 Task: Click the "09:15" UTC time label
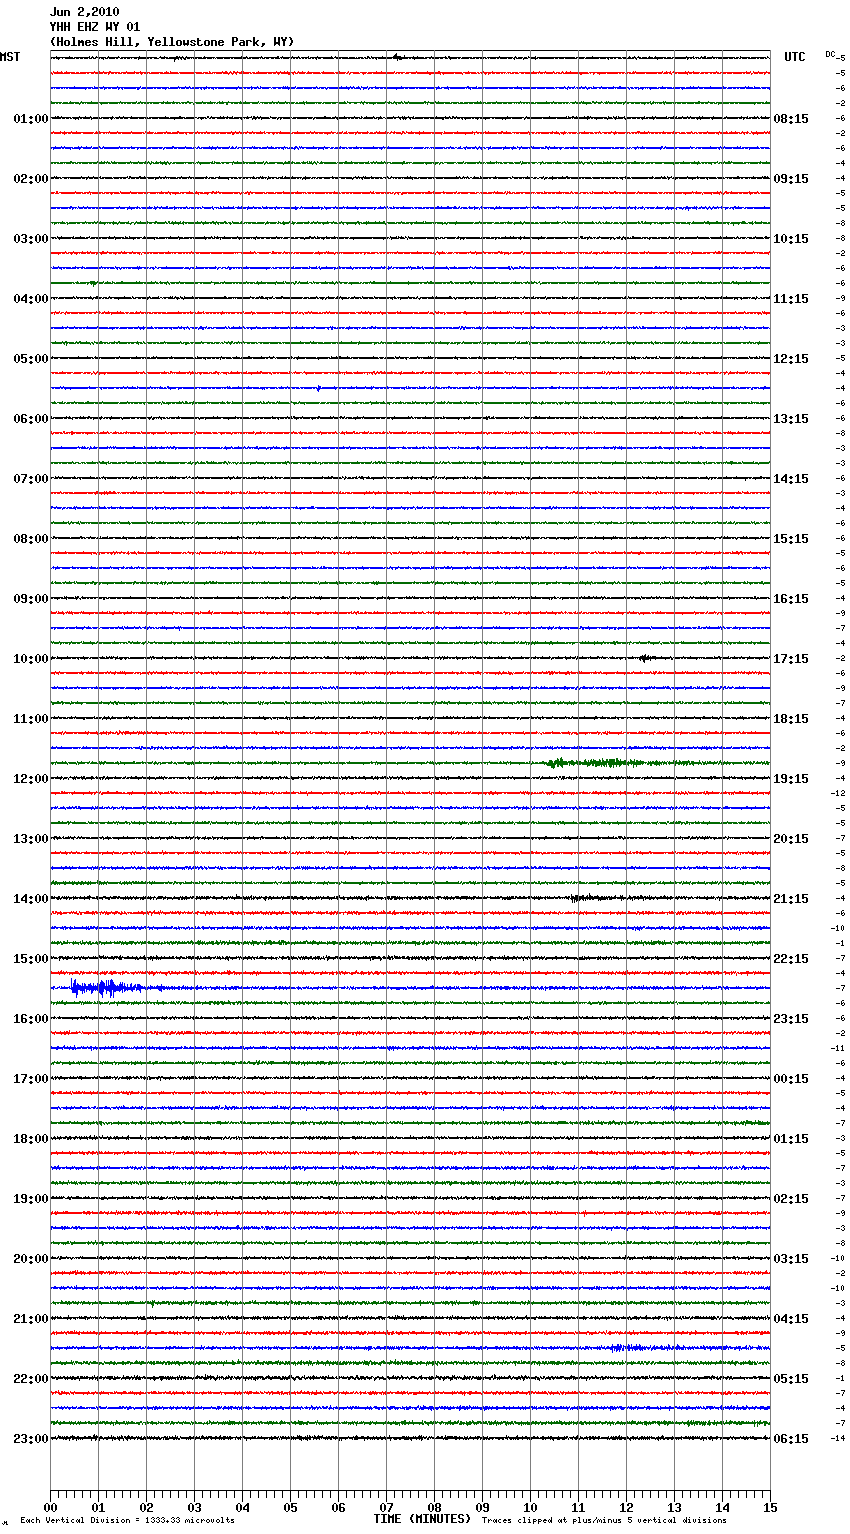click(x=791, y=179)
